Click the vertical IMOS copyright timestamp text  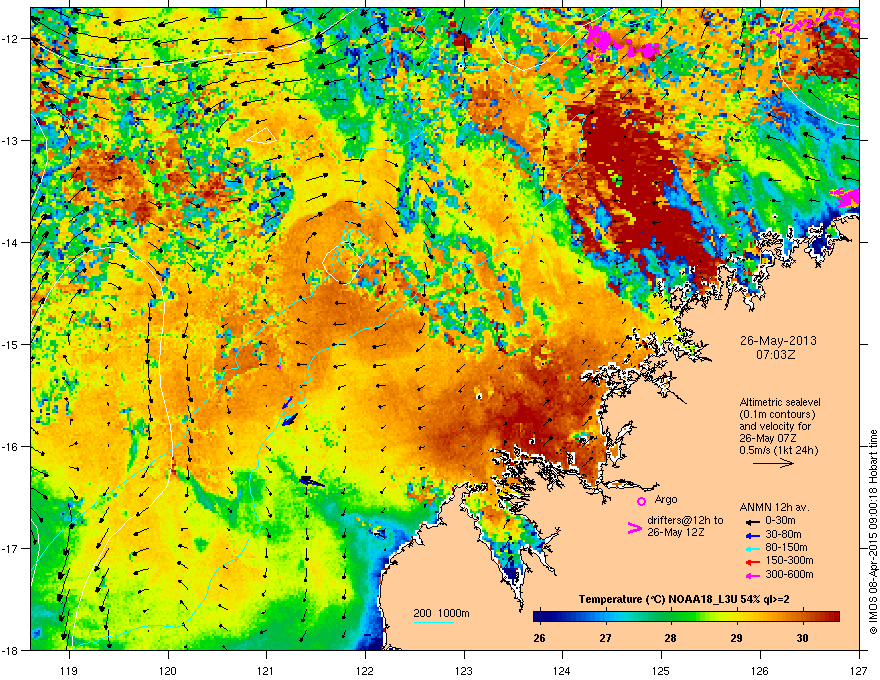[x=873, y=532]
